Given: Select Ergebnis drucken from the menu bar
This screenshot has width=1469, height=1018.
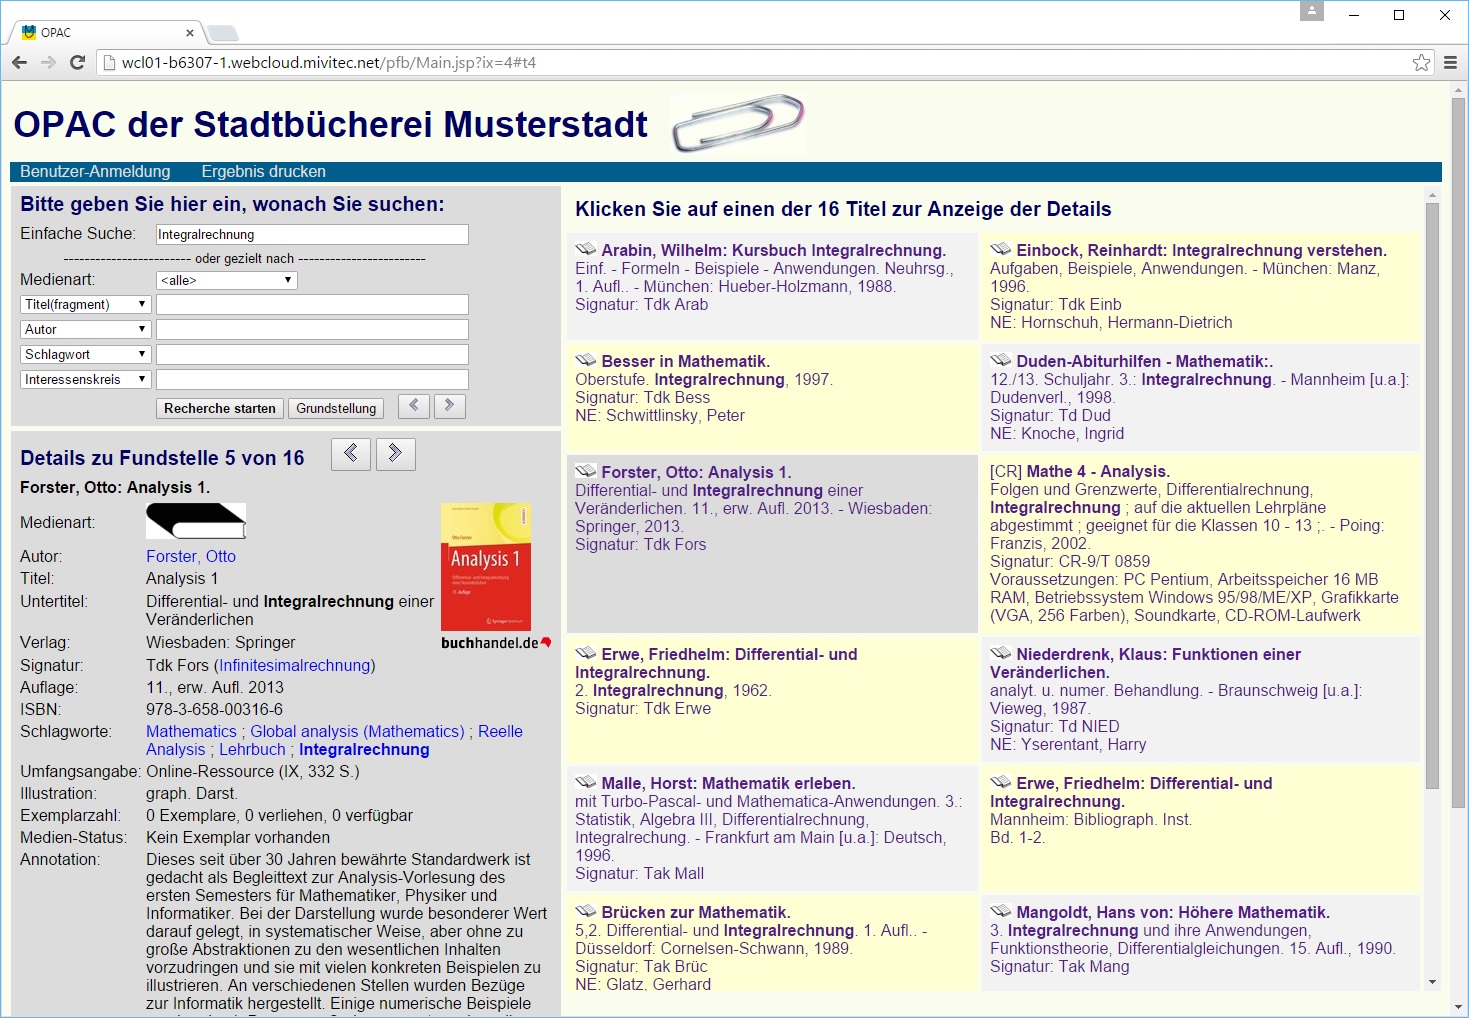Looking at the screenshot, I should click(263, 172).
